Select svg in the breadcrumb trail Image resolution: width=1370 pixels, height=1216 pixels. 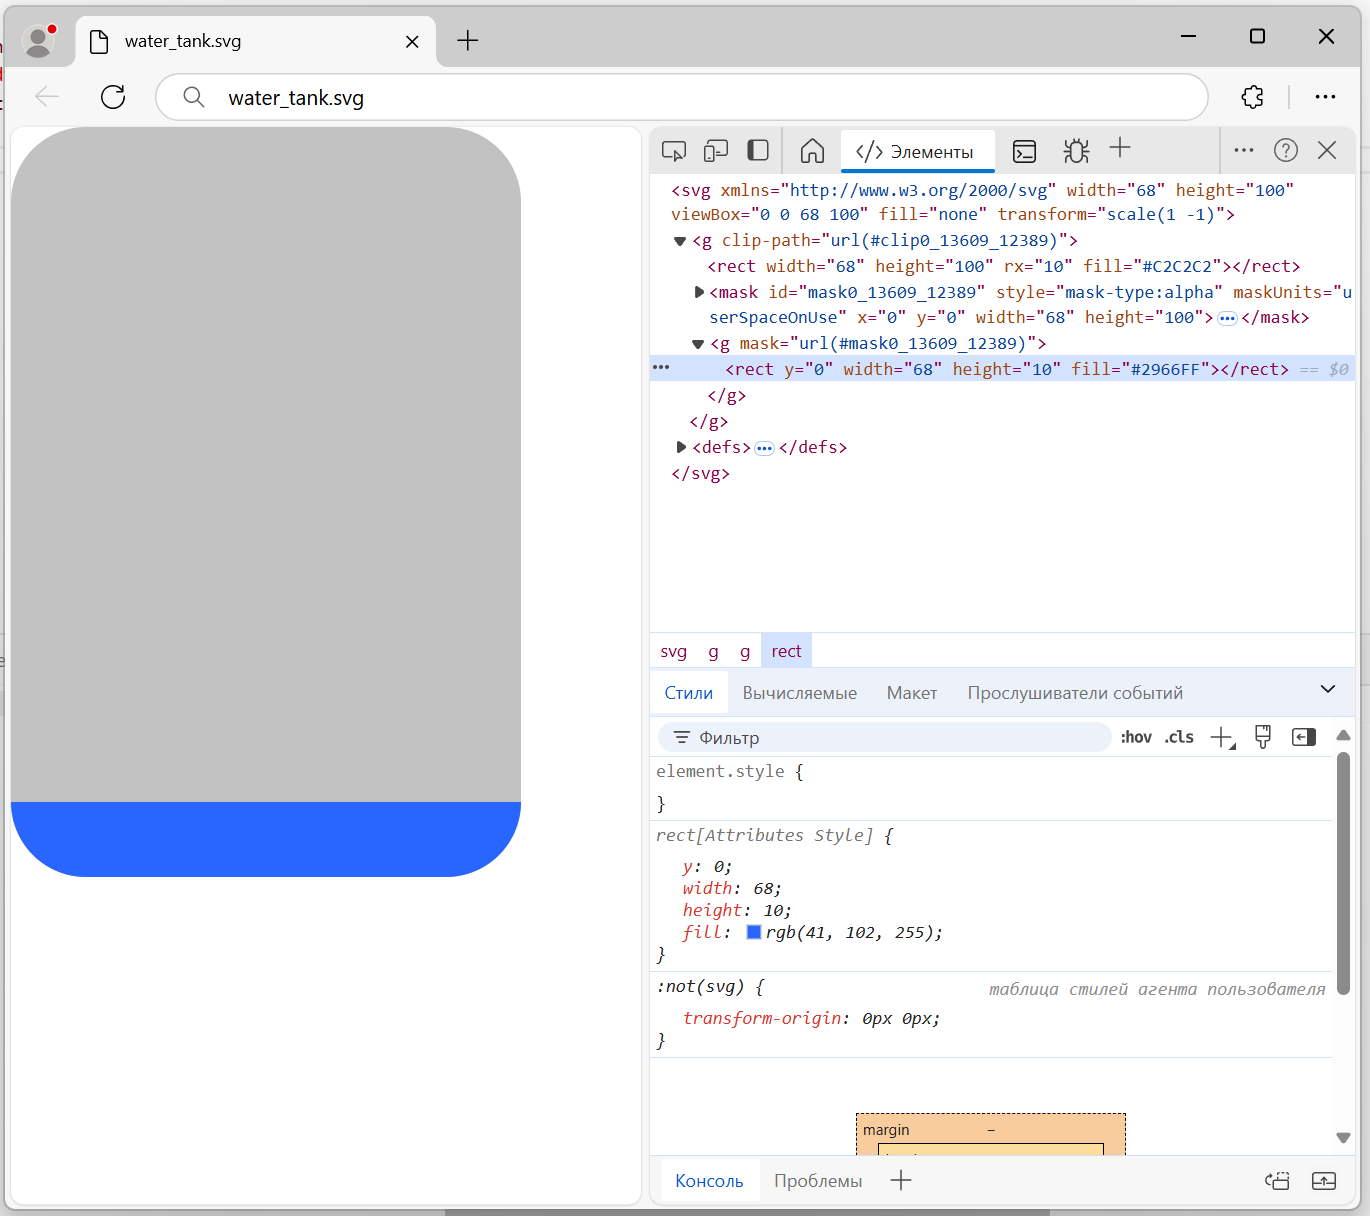[x=673, y=651]
